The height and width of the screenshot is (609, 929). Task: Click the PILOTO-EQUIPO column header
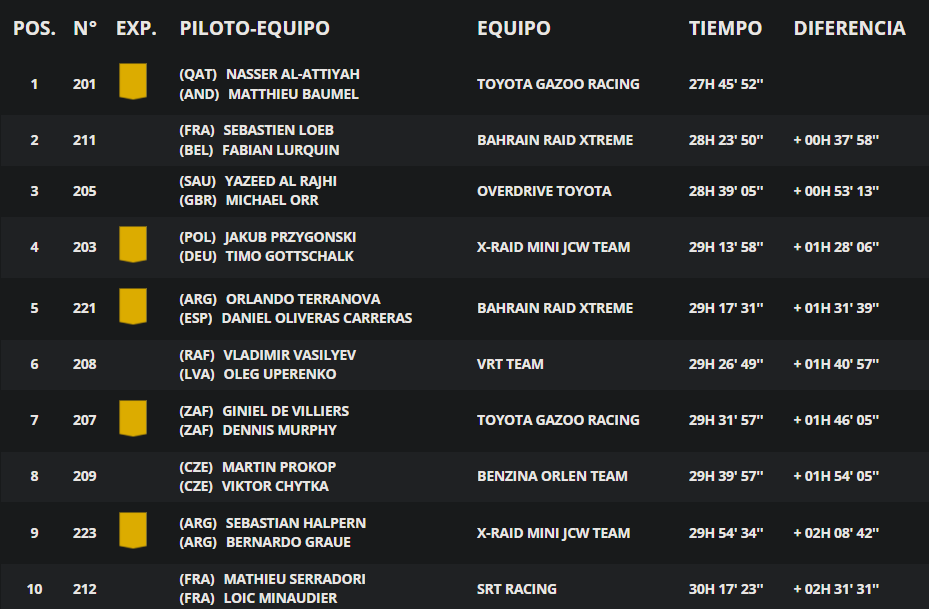[254, 28]
